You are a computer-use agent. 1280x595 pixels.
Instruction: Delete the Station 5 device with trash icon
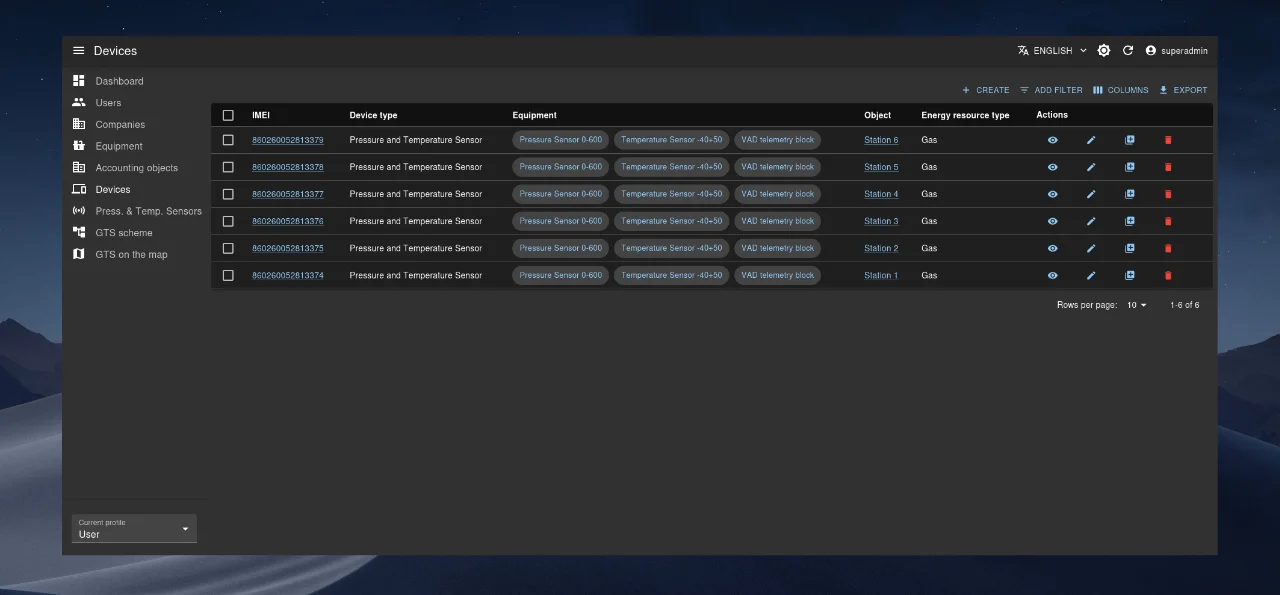tap(1168, 167)
